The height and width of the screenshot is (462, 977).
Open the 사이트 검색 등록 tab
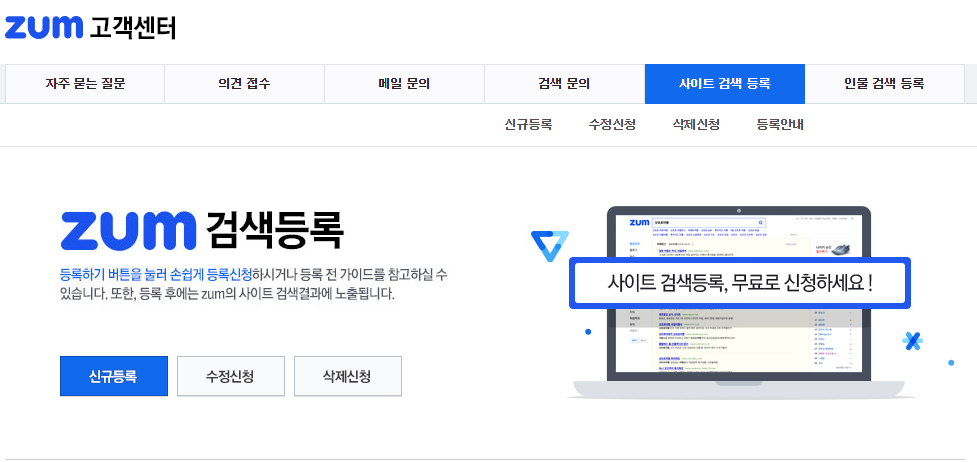725,84
